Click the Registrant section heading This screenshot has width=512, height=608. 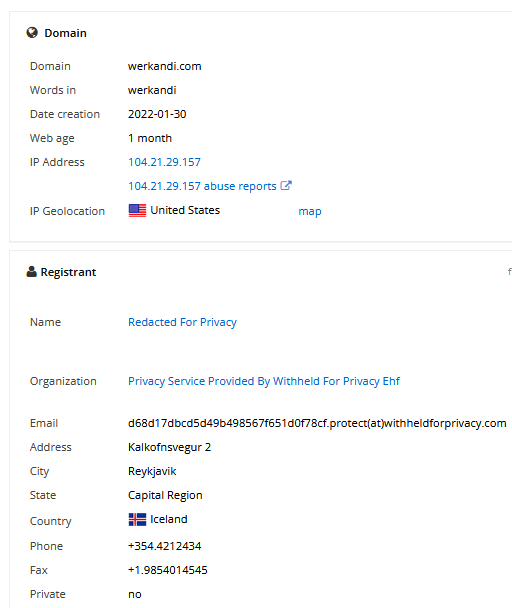[x=68, y=272]
